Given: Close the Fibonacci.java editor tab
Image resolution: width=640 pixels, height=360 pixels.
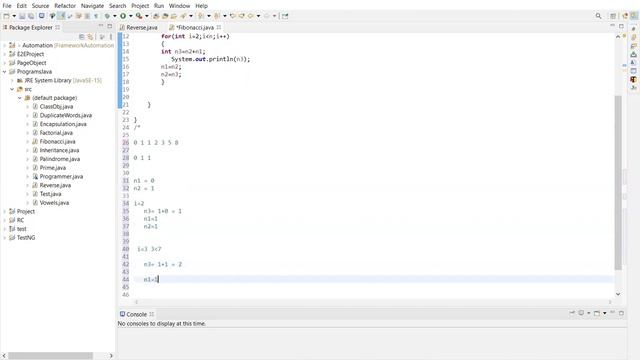Looking at the screenshot, I should [x=219, y=27].
